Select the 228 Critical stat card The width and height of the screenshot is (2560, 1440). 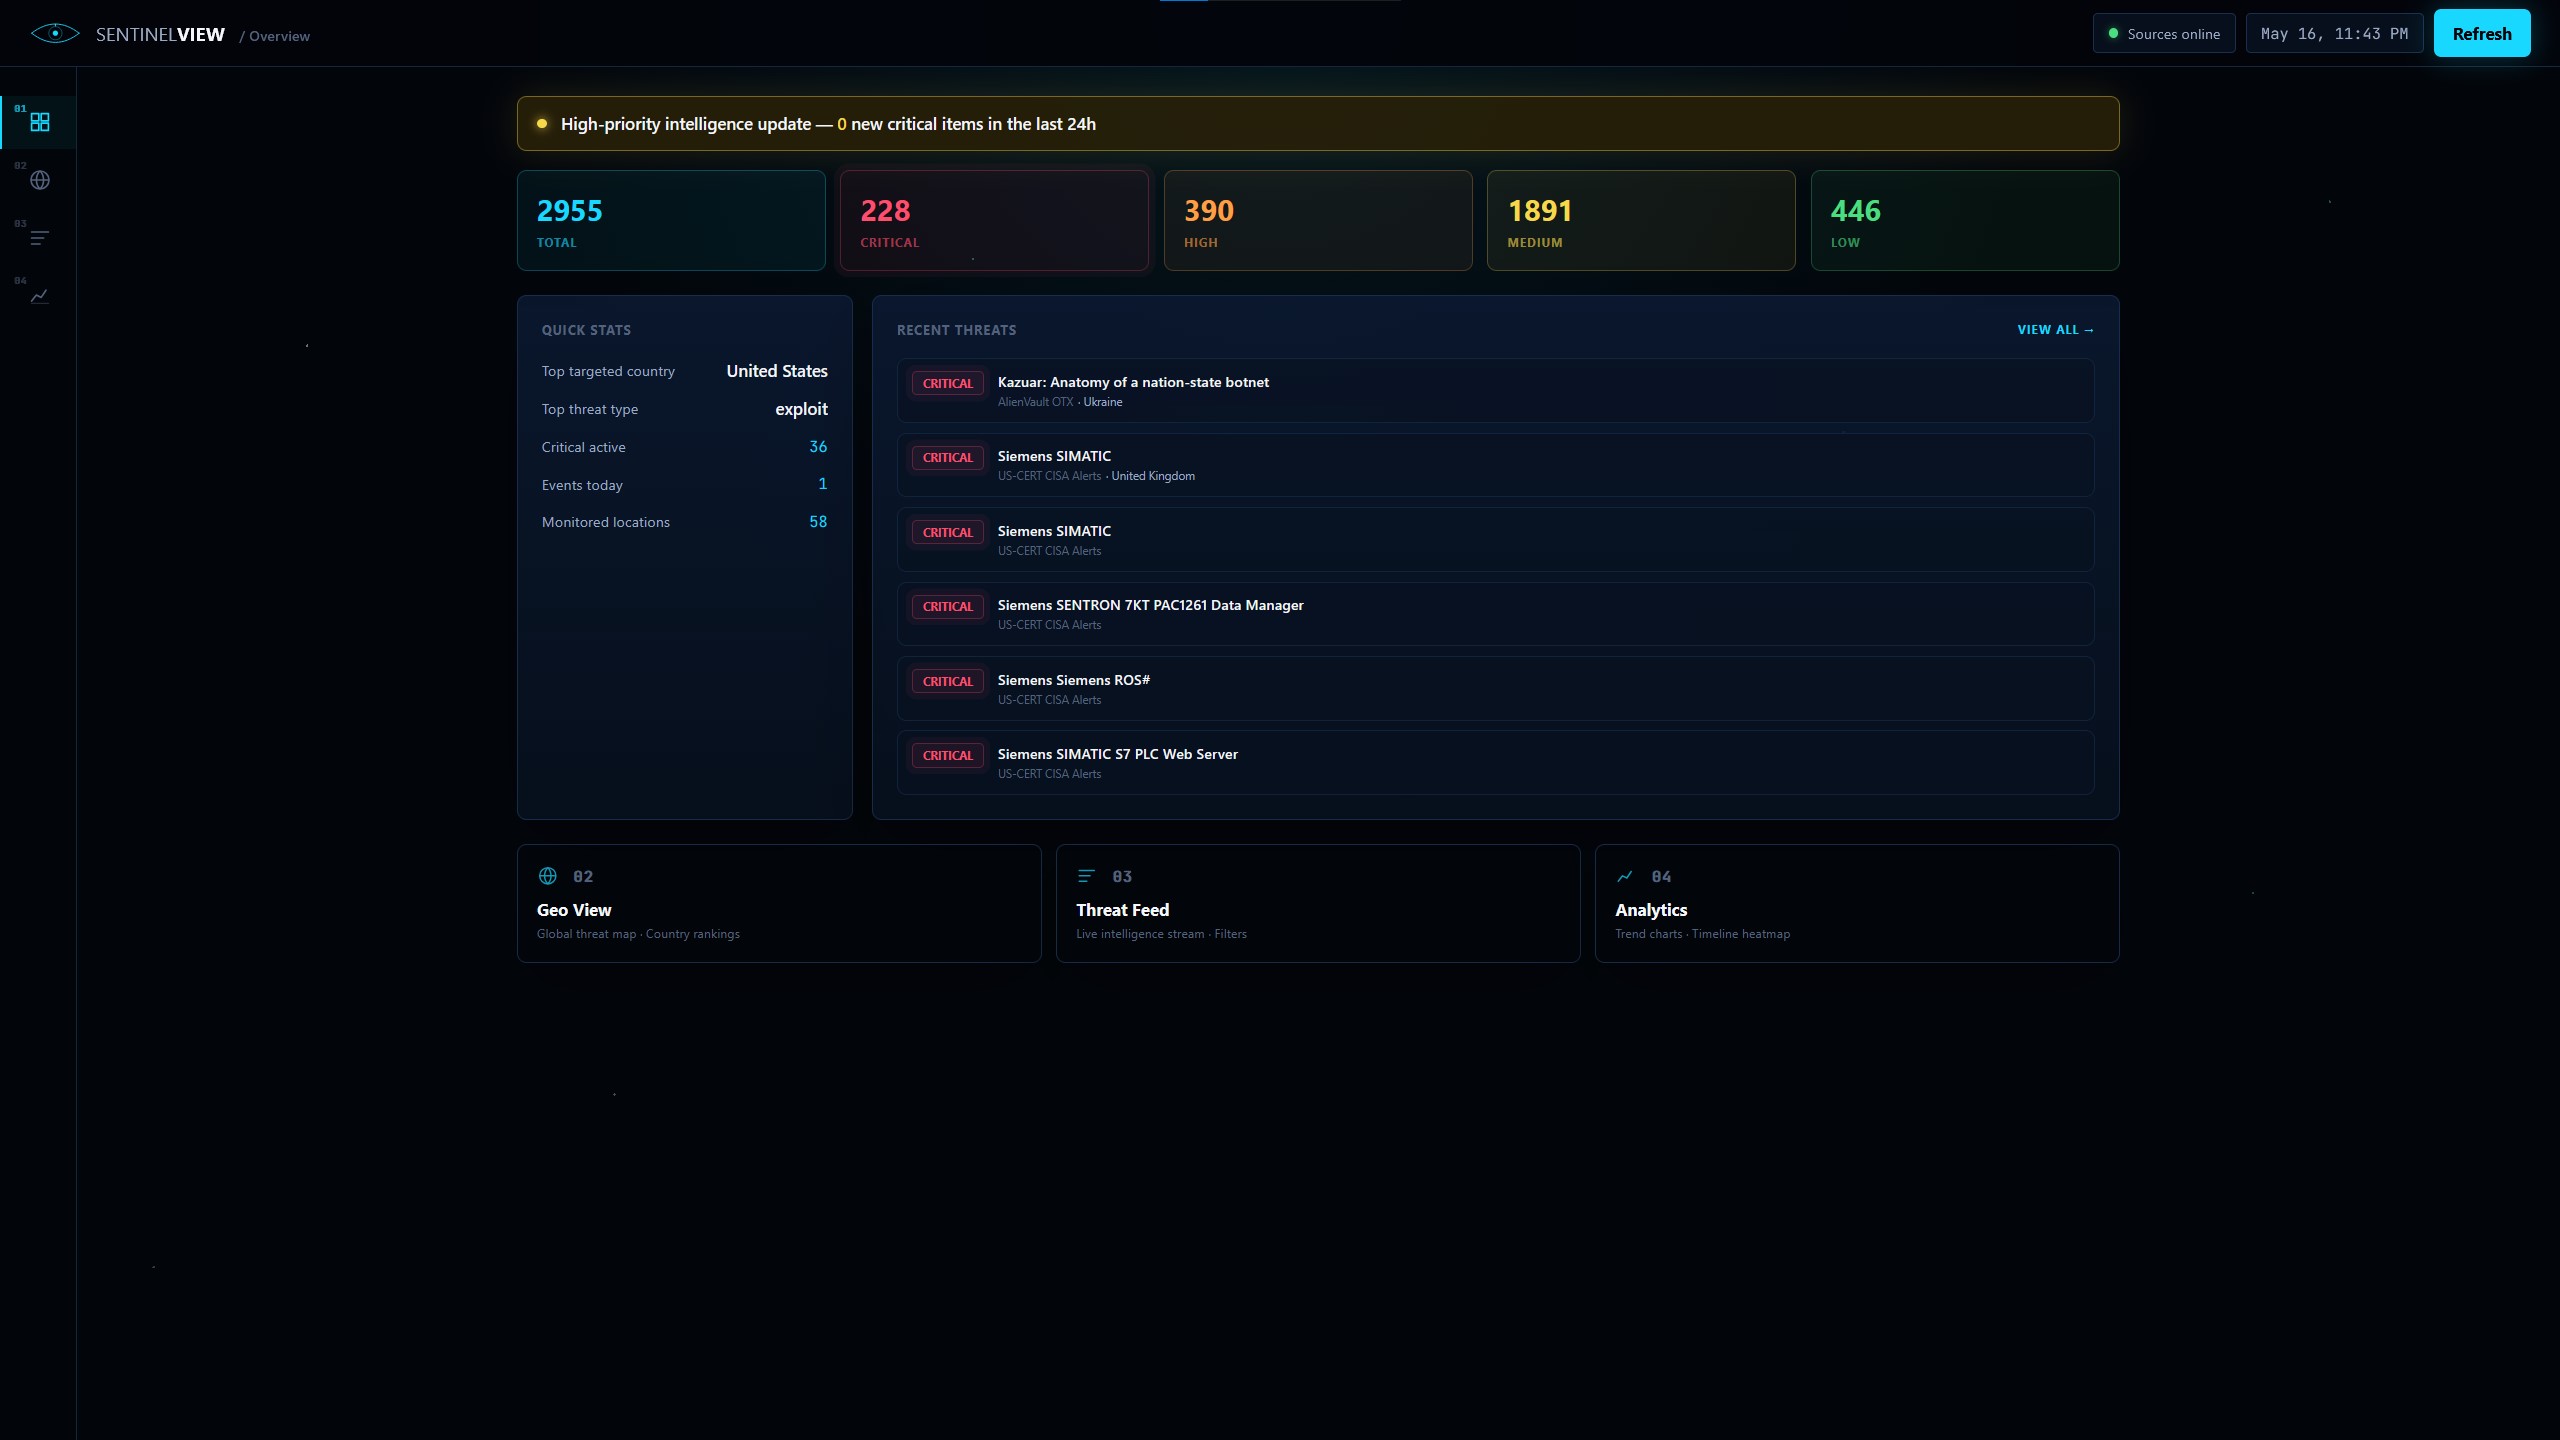[x=994, y=220]
